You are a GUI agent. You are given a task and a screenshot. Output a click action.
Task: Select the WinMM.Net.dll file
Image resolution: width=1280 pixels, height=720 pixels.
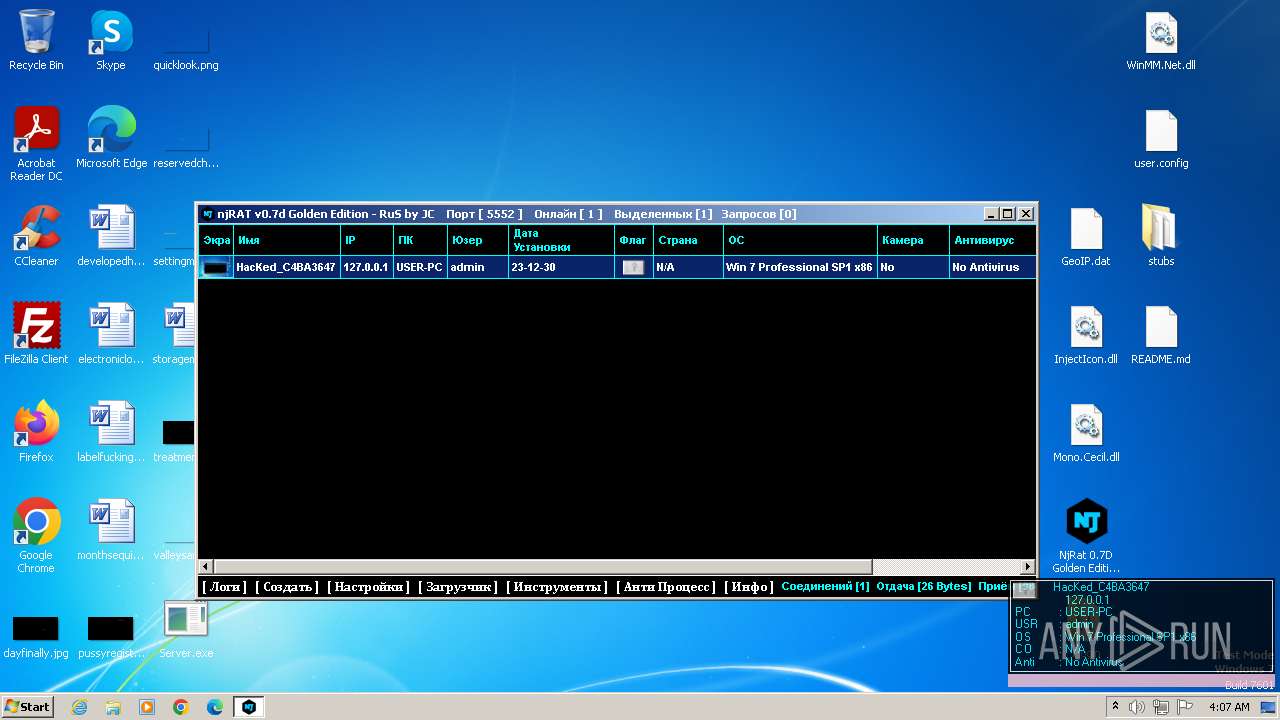(x=1161, y=41)
